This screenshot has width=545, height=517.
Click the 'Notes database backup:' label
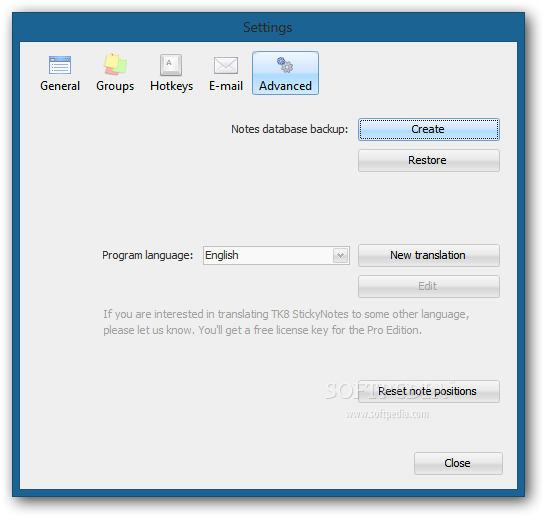(x=290, y=129)
